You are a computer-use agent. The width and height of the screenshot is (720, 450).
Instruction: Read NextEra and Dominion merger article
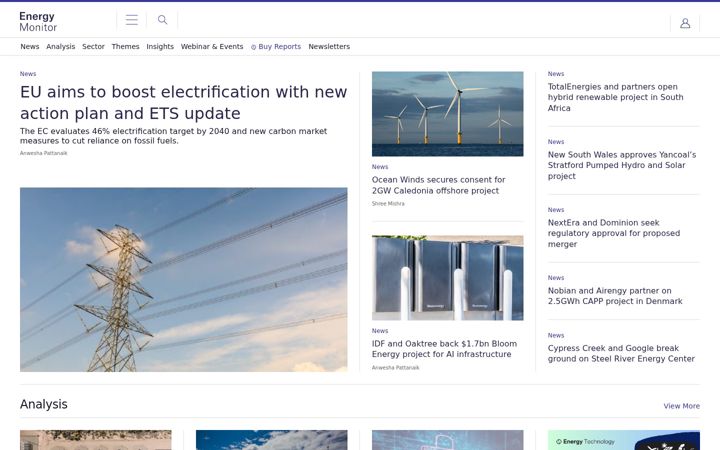614,233
